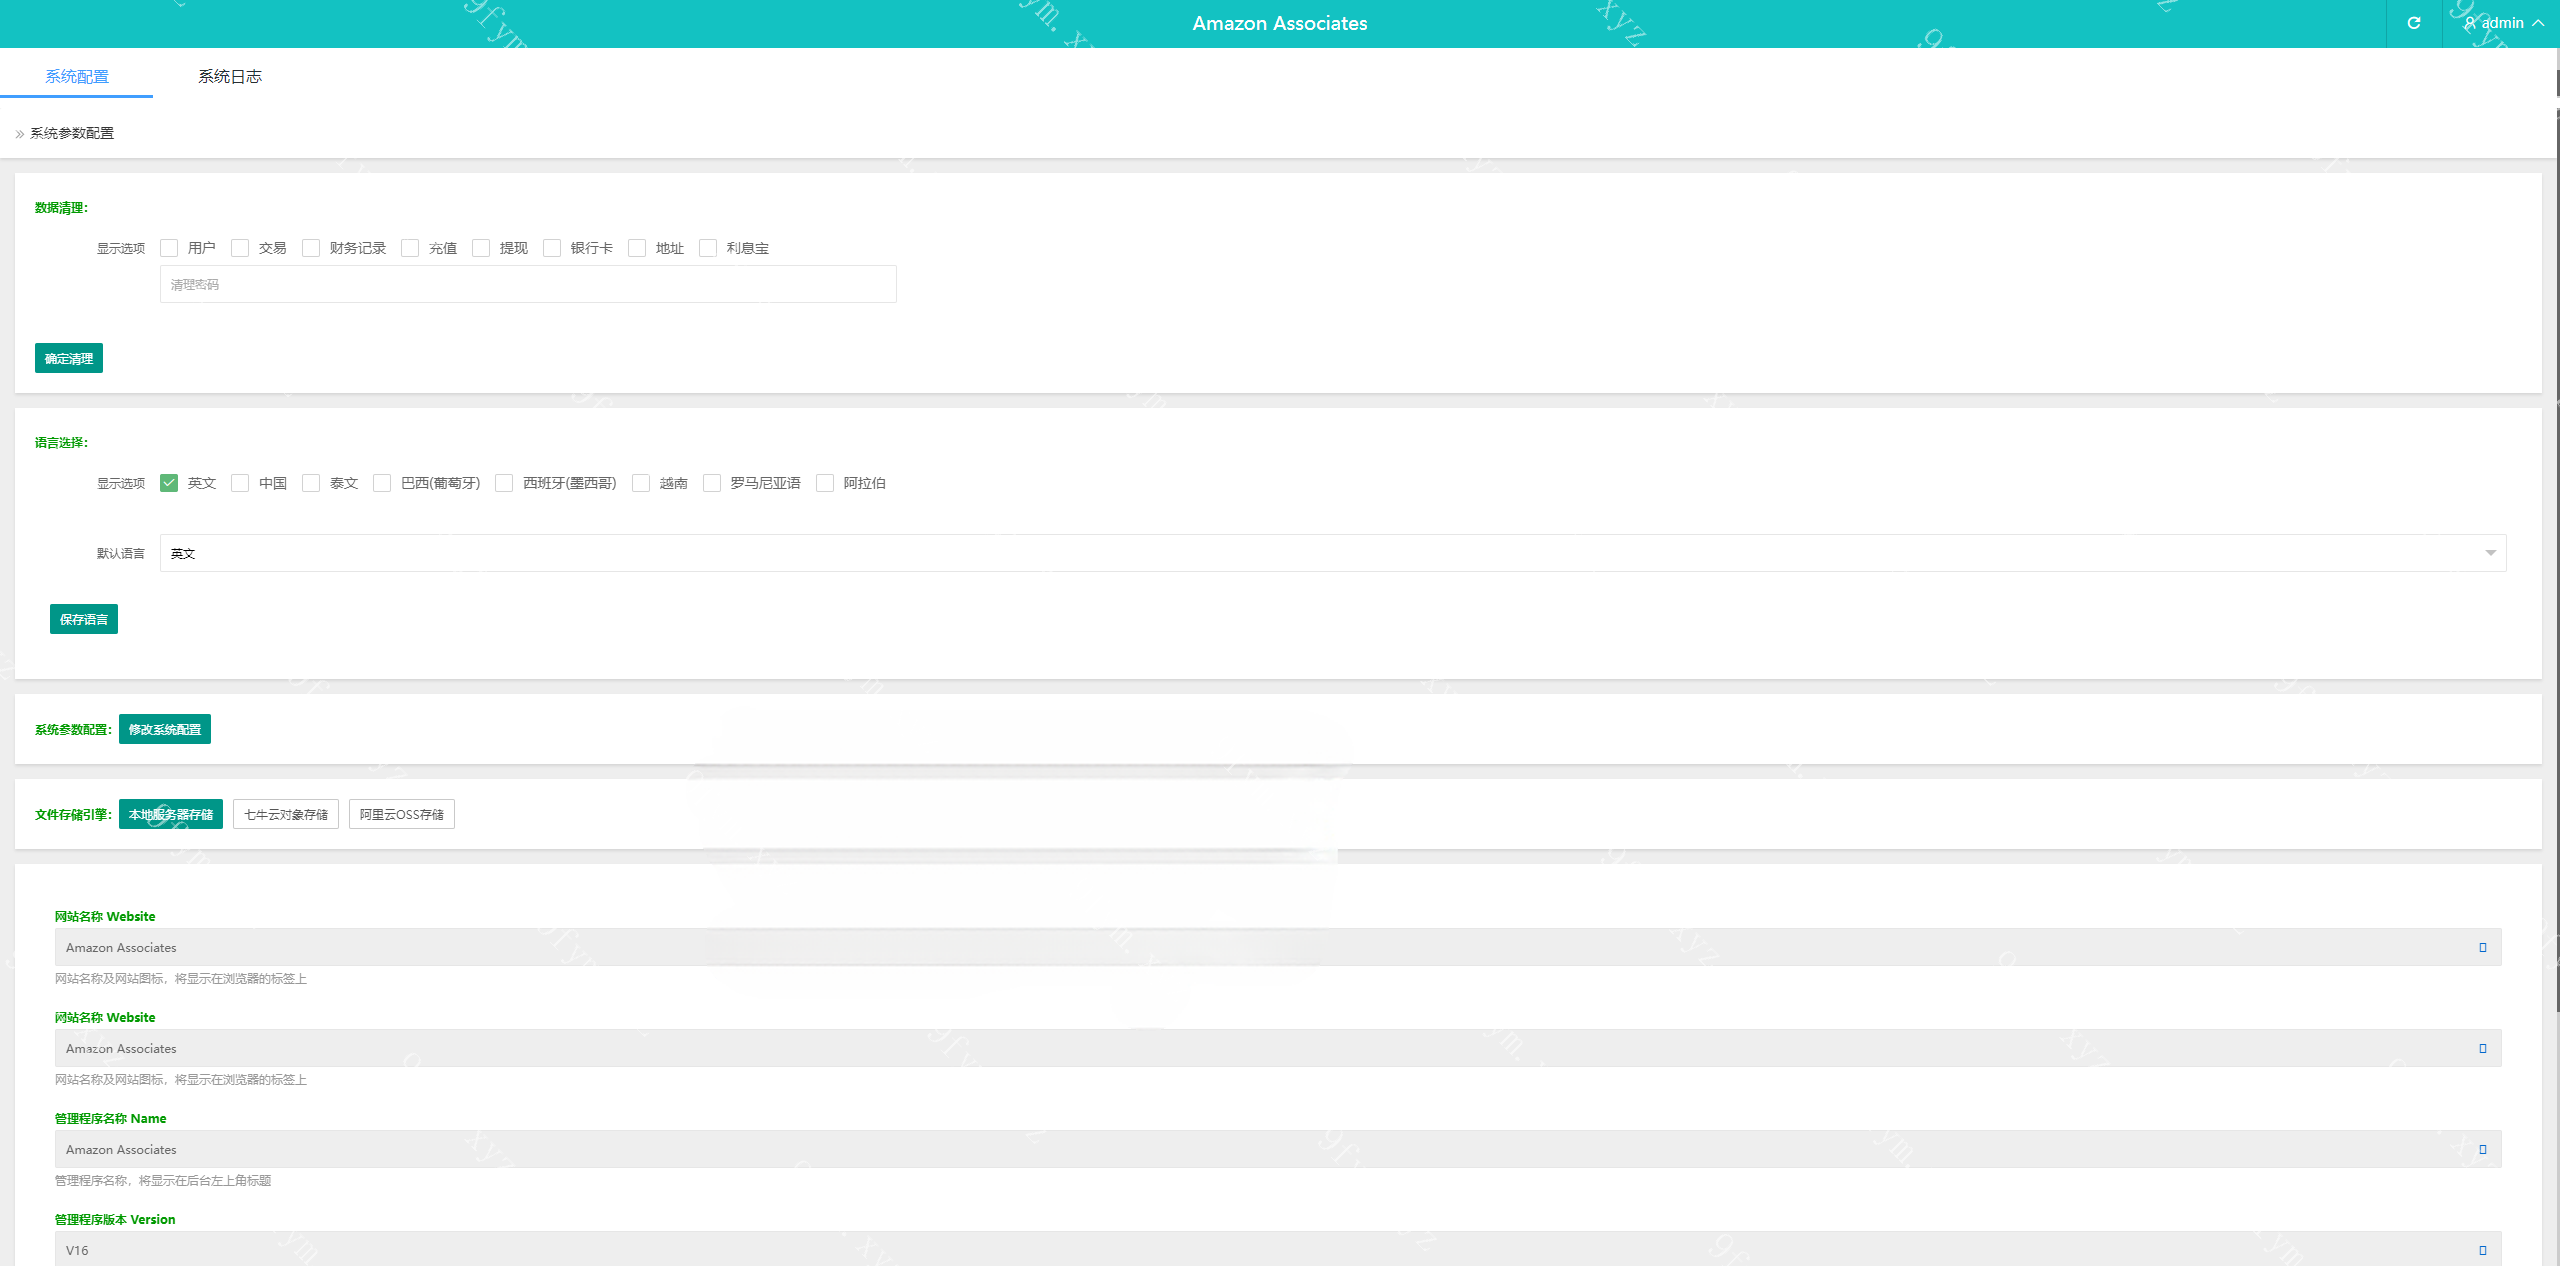Viewport: 2560px width, 1266px height.
Task: Uncheck the 英文 language checkbox
Action: pyautogui.click(x=169, y=483)
